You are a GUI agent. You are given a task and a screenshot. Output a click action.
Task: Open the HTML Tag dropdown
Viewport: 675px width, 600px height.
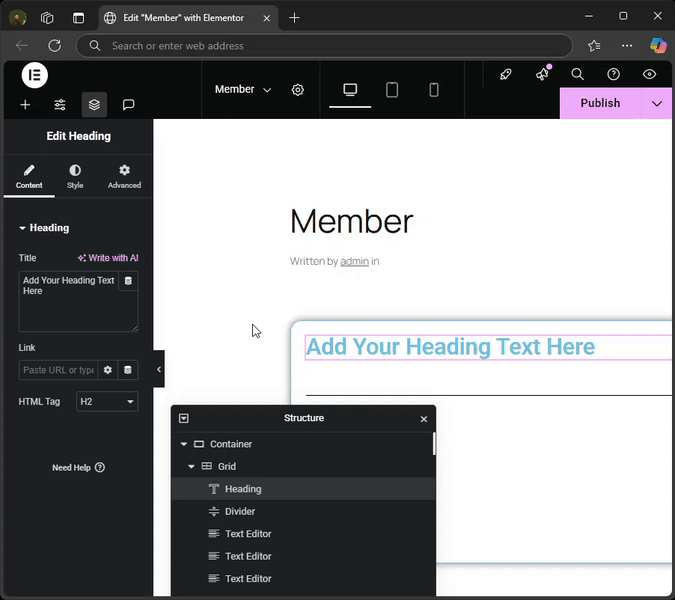click(x=107, y=402)
